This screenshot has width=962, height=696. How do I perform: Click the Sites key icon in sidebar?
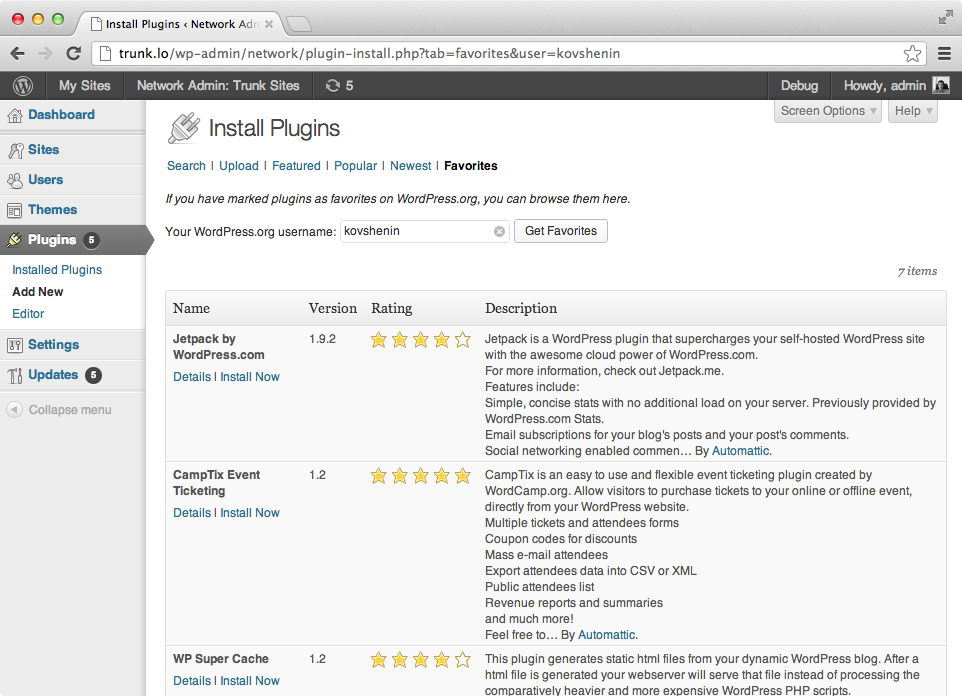coord(15,150)
